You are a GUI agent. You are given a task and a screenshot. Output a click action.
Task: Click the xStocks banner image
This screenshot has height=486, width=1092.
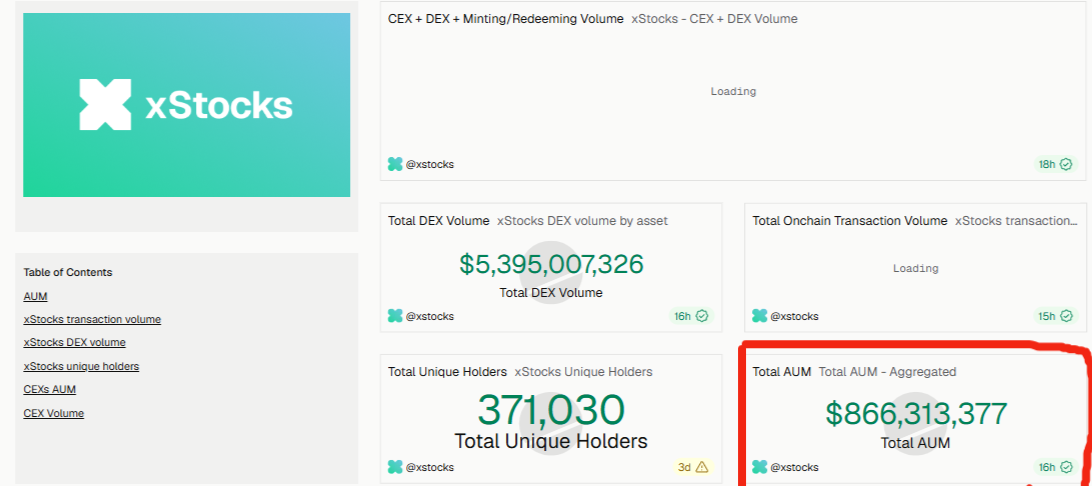[x=187, y=105]
